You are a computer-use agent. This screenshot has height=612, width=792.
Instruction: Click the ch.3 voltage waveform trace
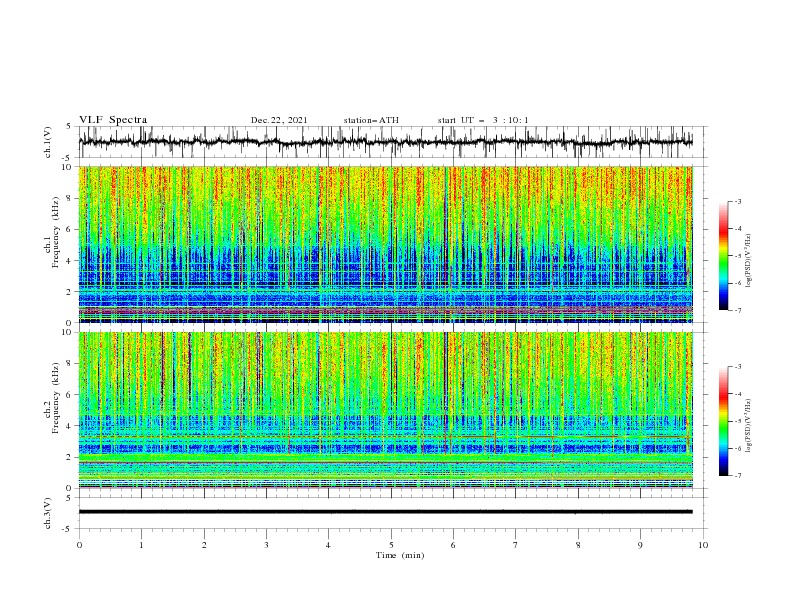(x=385, y=512)
